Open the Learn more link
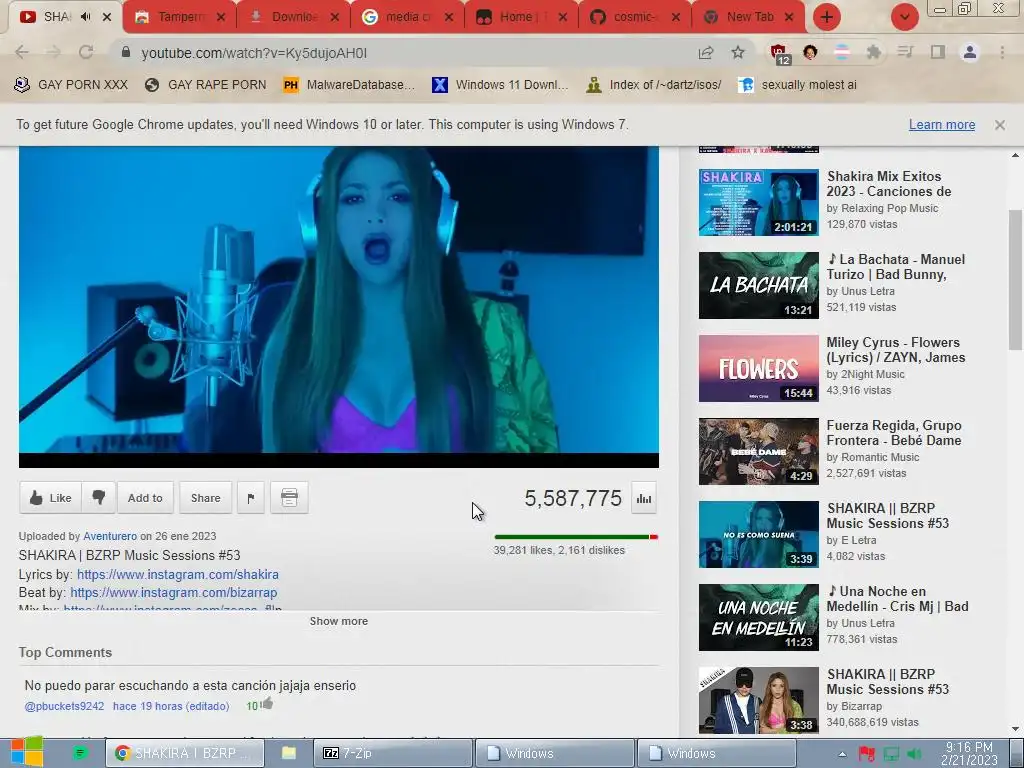The width and height of the screenshot is (1024, 768). point(942,124)
